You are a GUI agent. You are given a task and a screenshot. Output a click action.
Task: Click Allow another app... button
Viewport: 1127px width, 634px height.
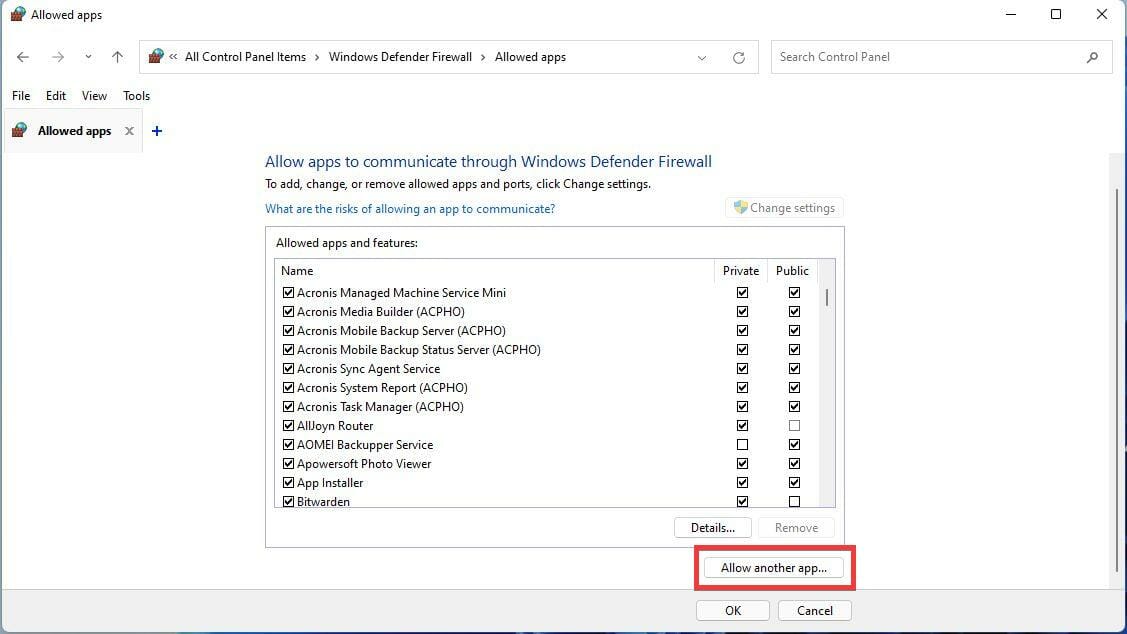(773, 568)
